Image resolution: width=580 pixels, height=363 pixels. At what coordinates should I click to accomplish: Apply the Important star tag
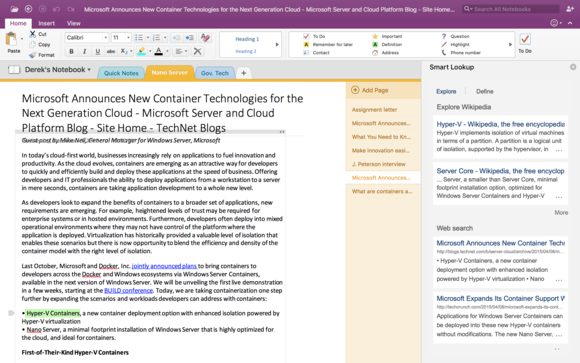[387, 36]
